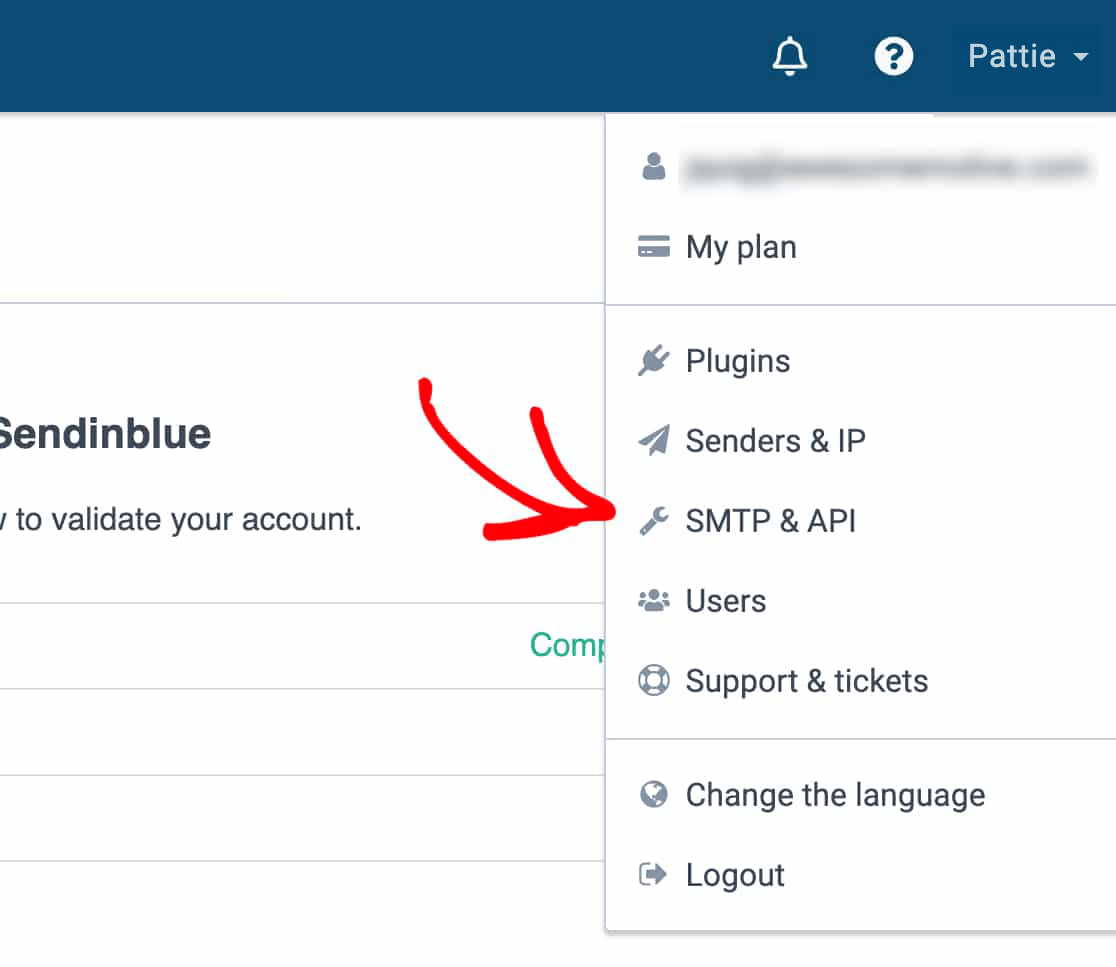Viewport: 1116px width, 967px height.
Task: Choose Change the language
Action: (834, 794)
